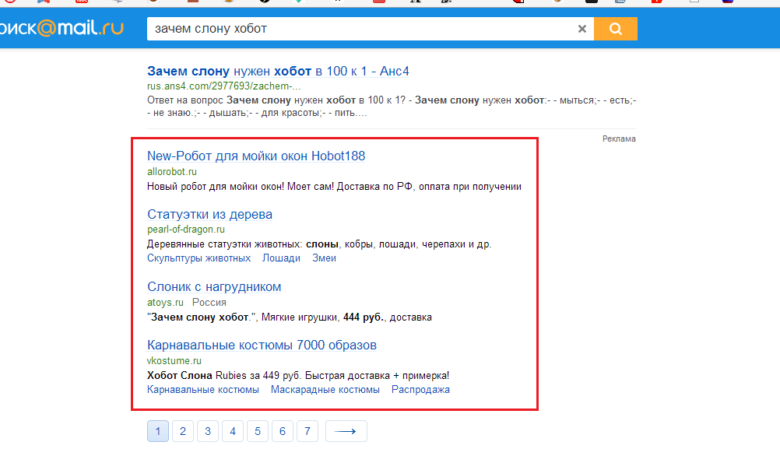Go to results page 6

pos(282,431)
